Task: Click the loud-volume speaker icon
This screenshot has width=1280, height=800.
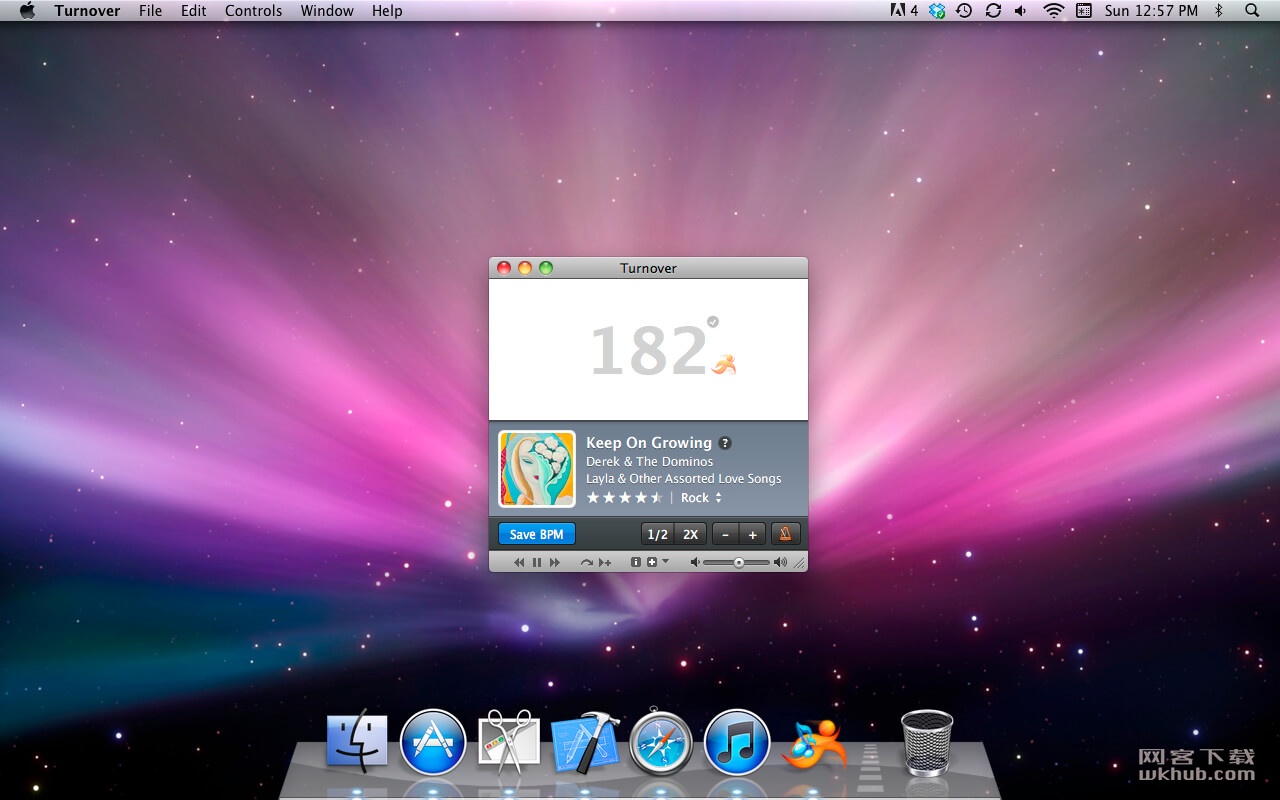Action: point(780,563)
